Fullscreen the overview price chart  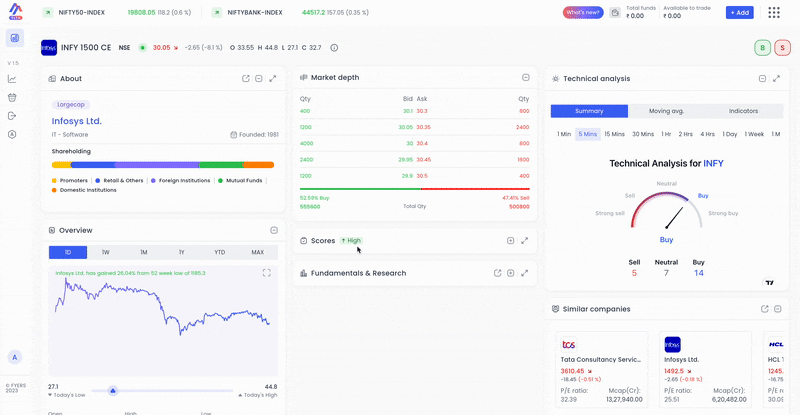[x=266, y=273]
